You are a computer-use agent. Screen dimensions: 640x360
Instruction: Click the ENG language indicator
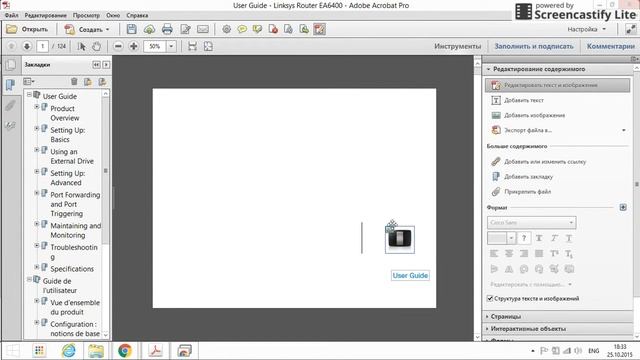click(593, 351)
